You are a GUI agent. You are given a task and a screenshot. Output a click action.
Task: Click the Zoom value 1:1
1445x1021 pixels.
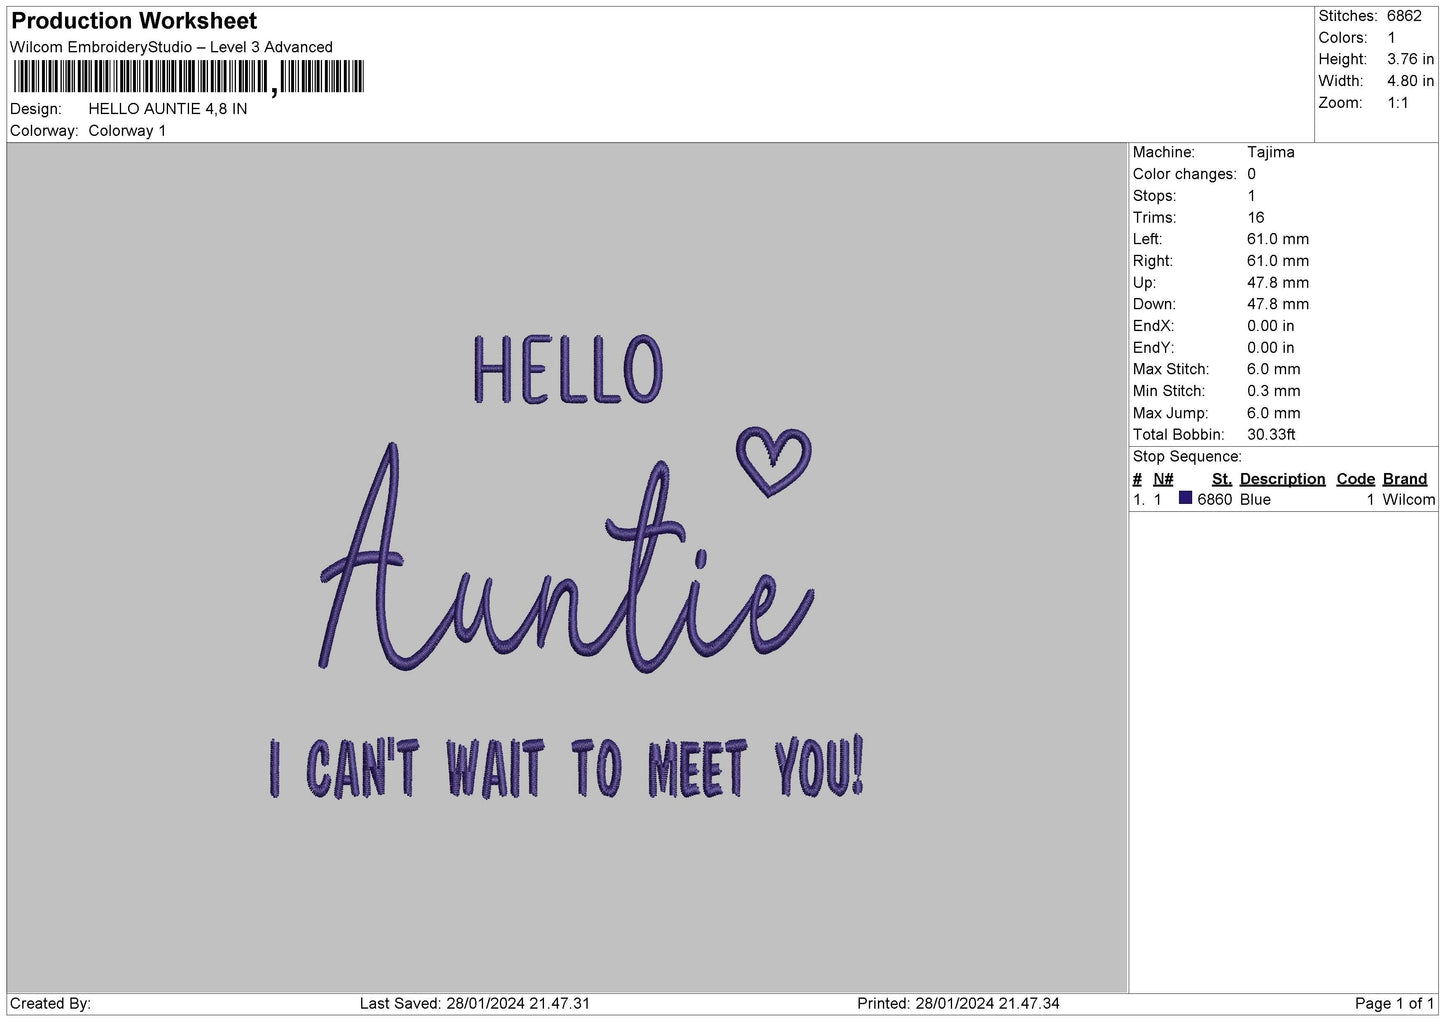1397,103
